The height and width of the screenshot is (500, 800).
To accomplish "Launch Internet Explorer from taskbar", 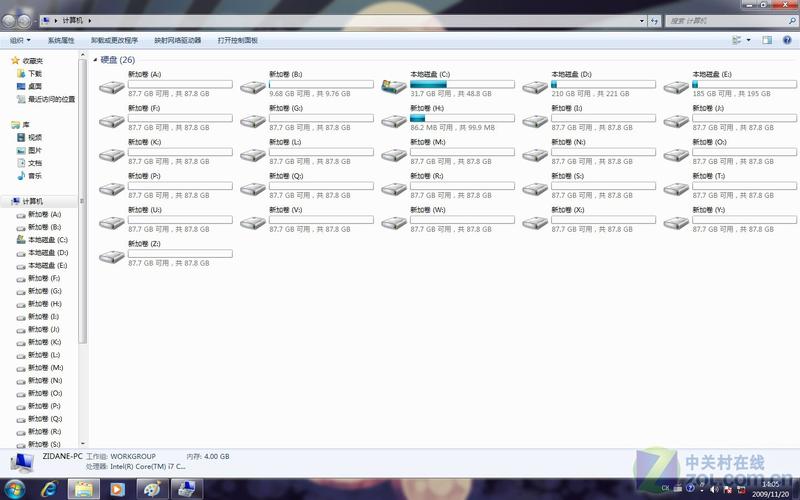I will pos(49,490).
